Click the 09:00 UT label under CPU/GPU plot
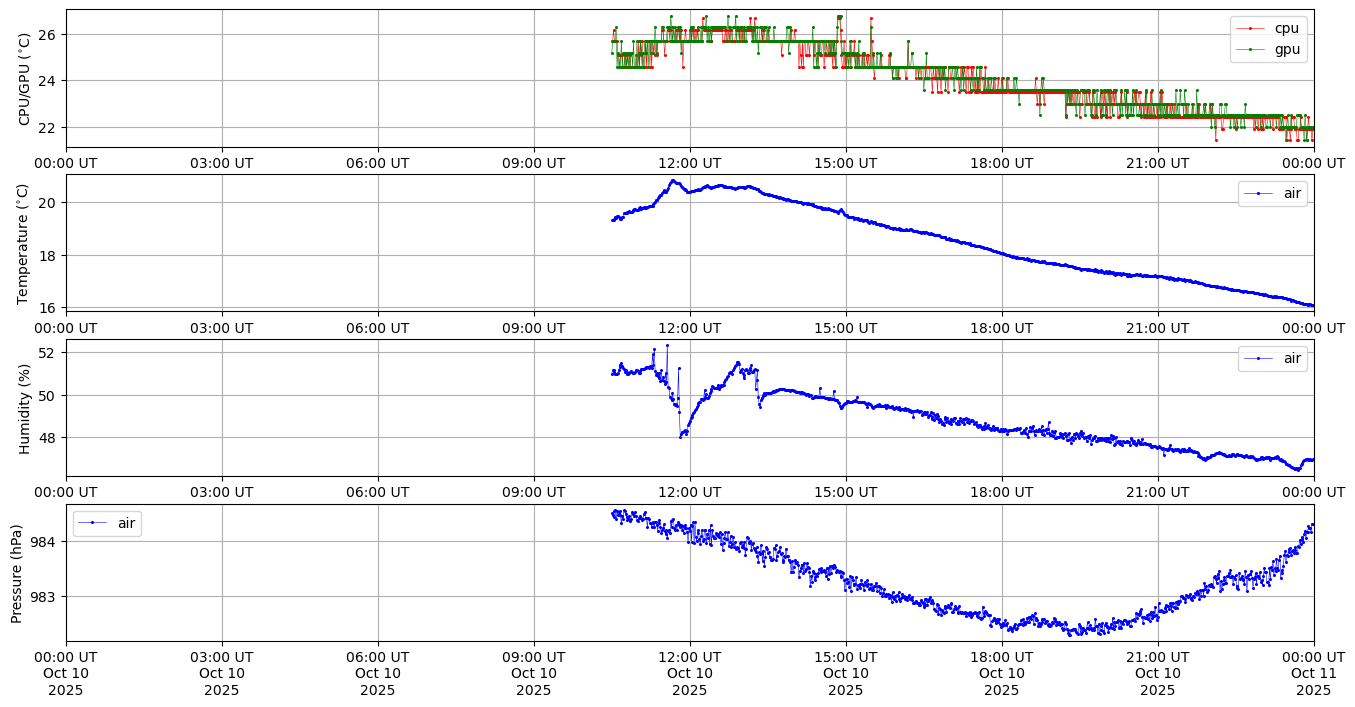 [533, 163]
